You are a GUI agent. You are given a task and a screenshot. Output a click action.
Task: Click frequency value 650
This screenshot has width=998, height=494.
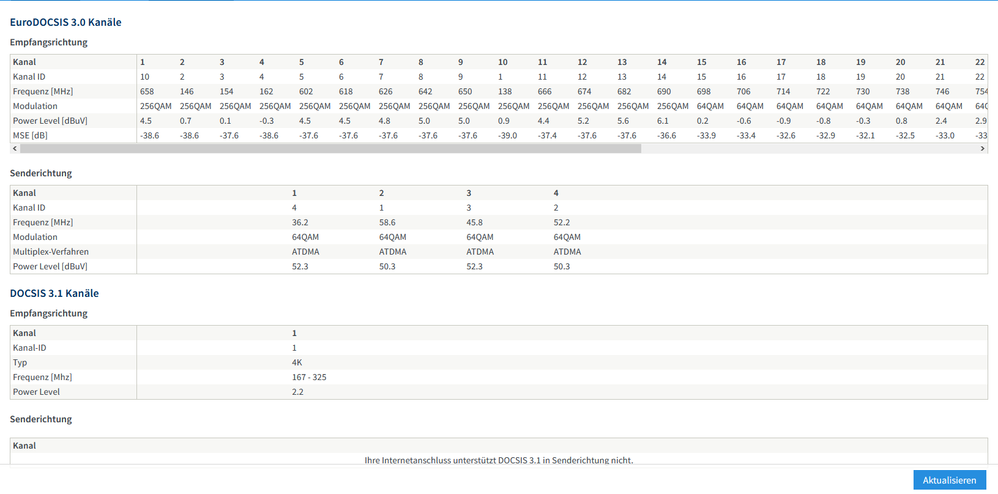click(465, 92)
